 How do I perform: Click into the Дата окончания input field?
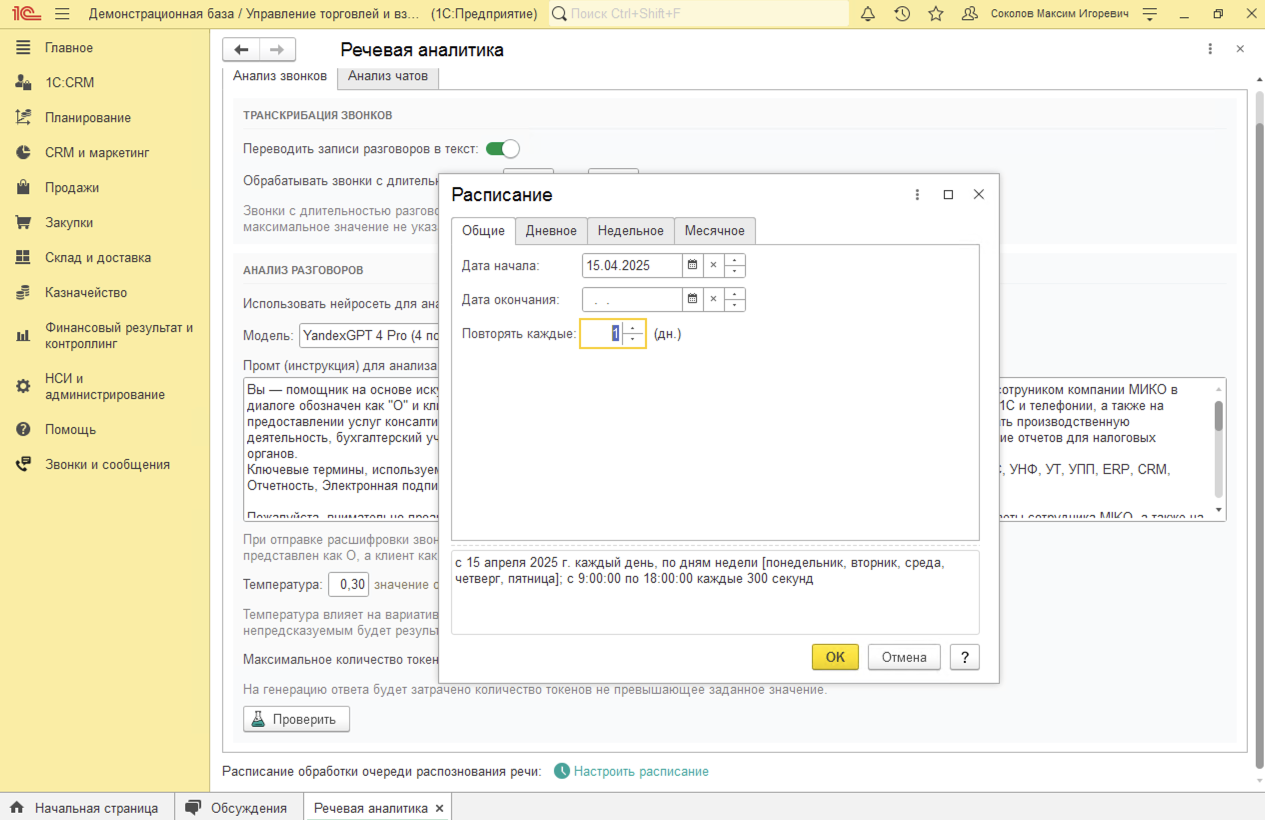point(632,299)
